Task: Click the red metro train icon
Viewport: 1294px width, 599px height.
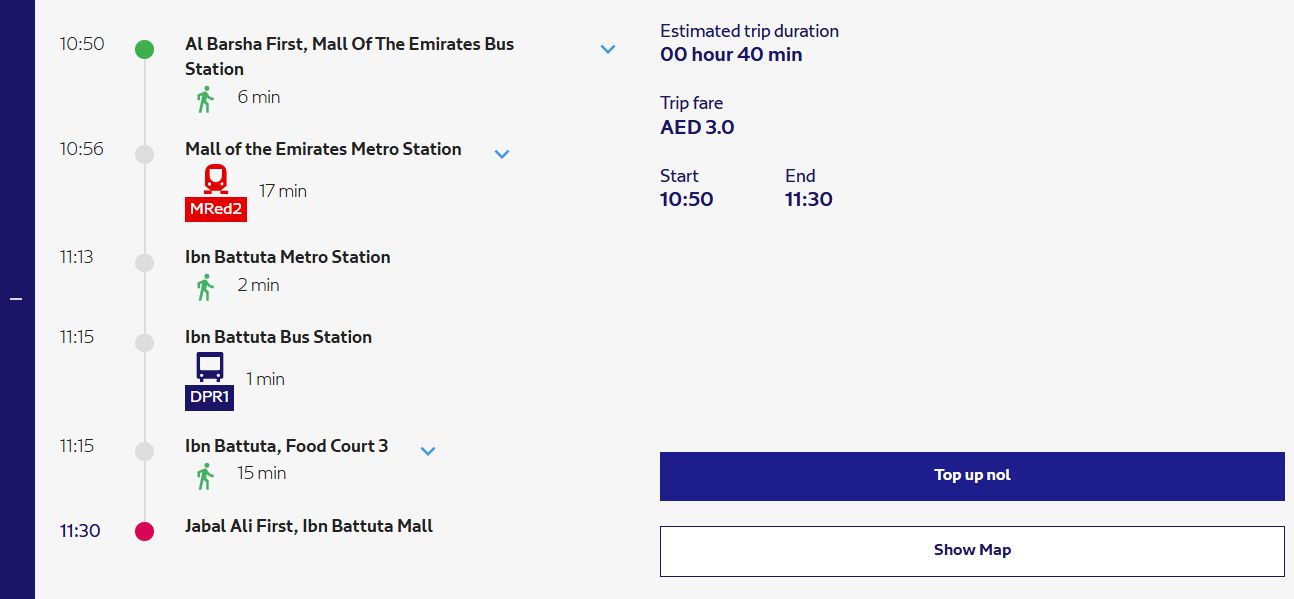Action: [x=215, y=180]
